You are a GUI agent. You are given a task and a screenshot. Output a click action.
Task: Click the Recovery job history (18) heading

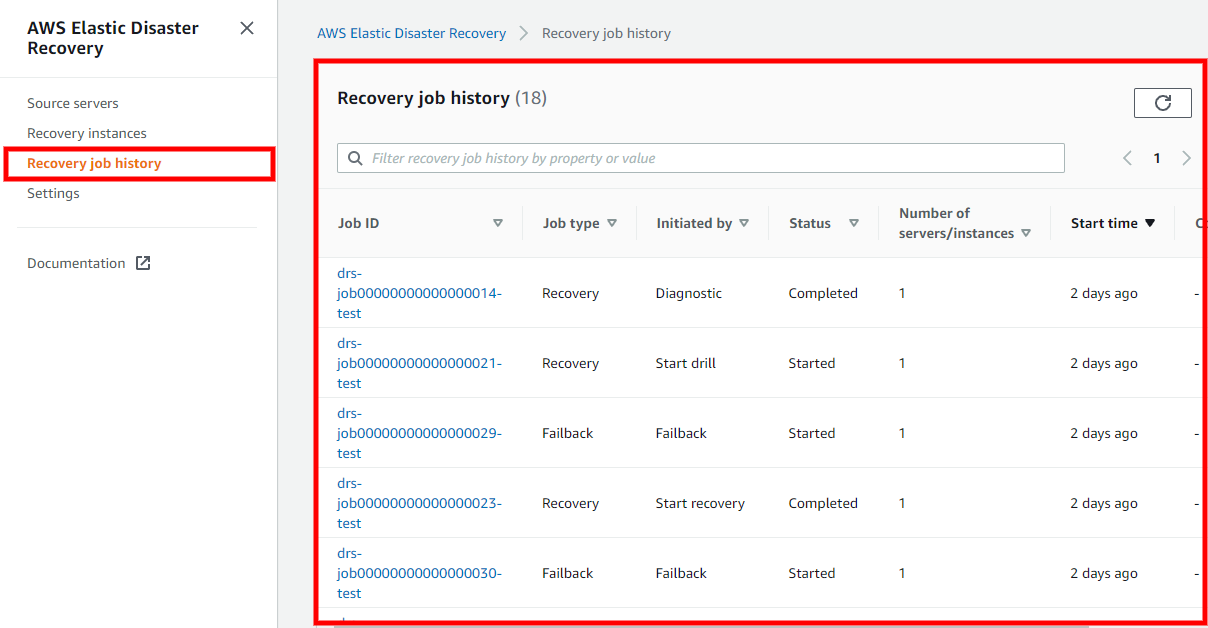coord(442,98)
